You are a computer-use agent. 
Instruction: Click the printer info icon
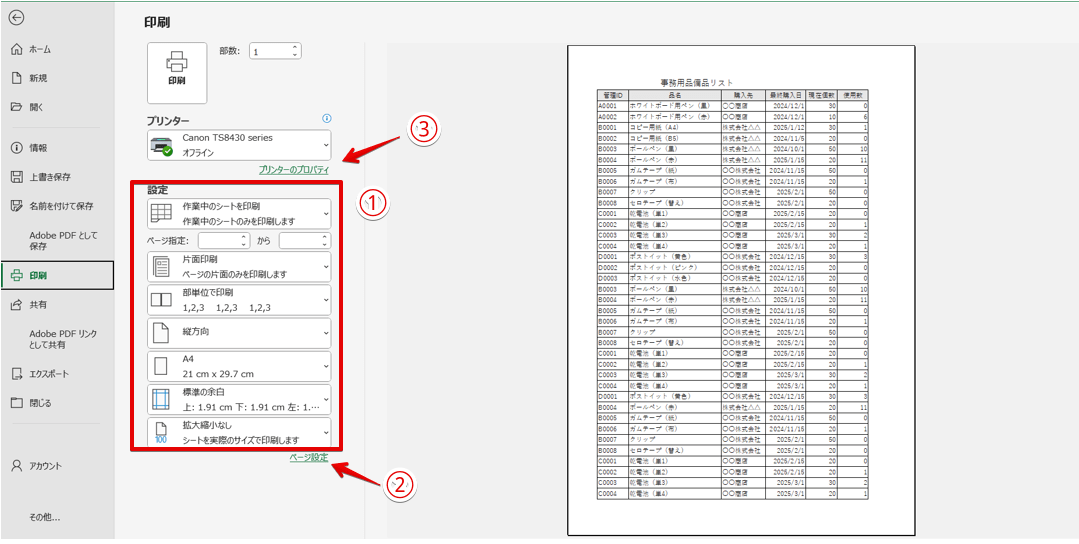pyautogui.click(x=326, y=119)
